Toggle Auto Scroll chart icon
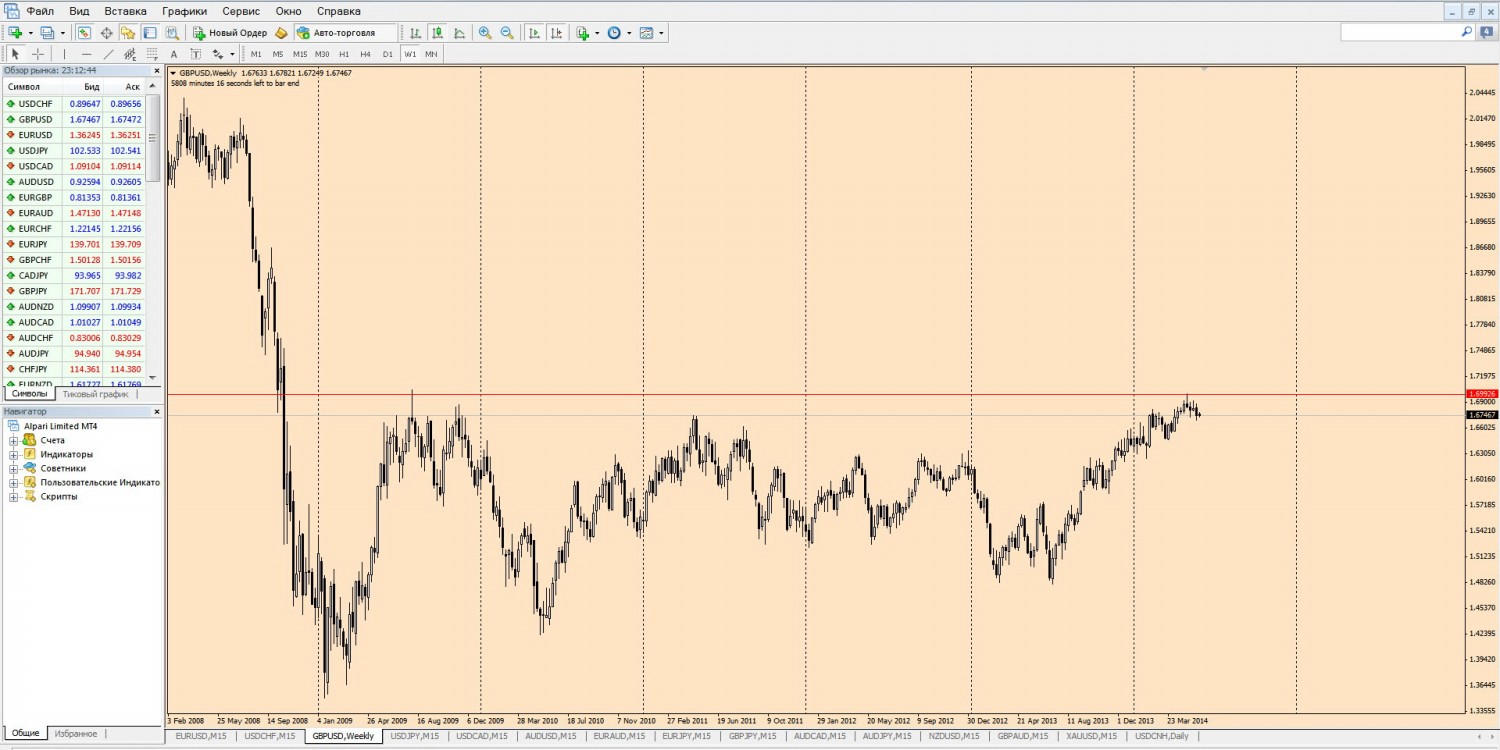1500x750 pixels. click(534, 33)
